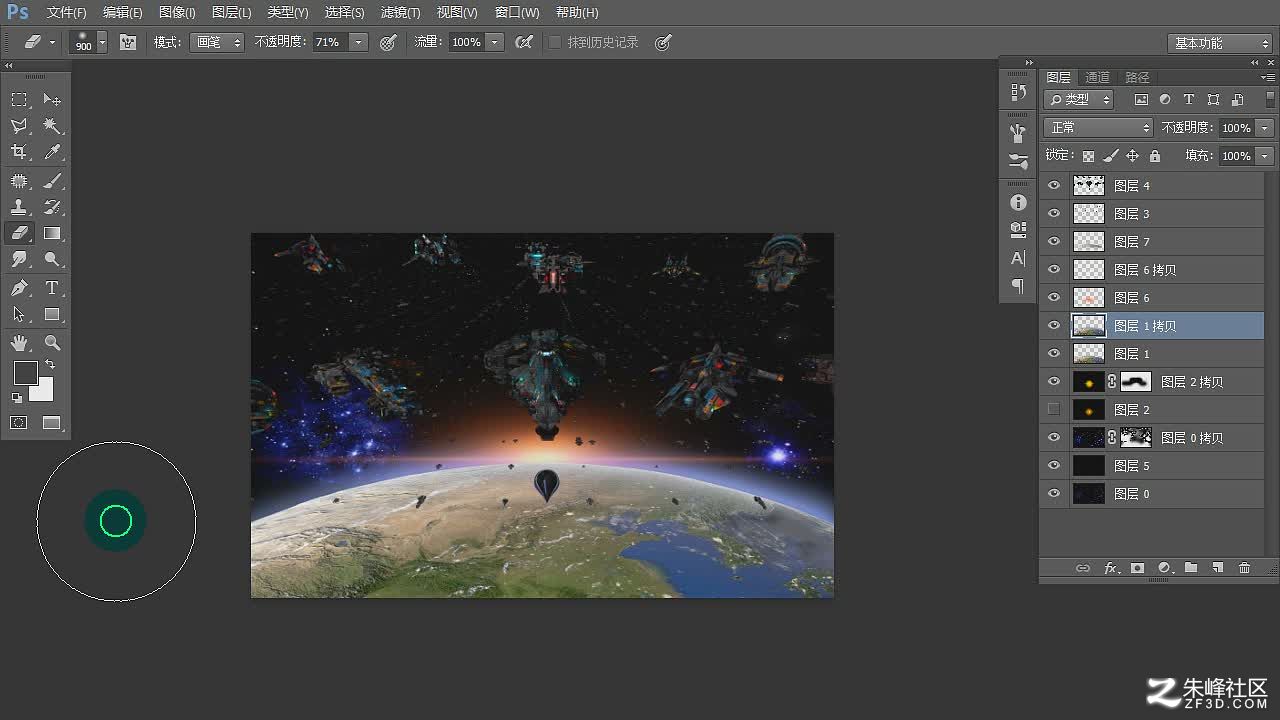Screen dimensions: 1280x720
Task: Pick the Dodge tool
Action: pos(52,259)
